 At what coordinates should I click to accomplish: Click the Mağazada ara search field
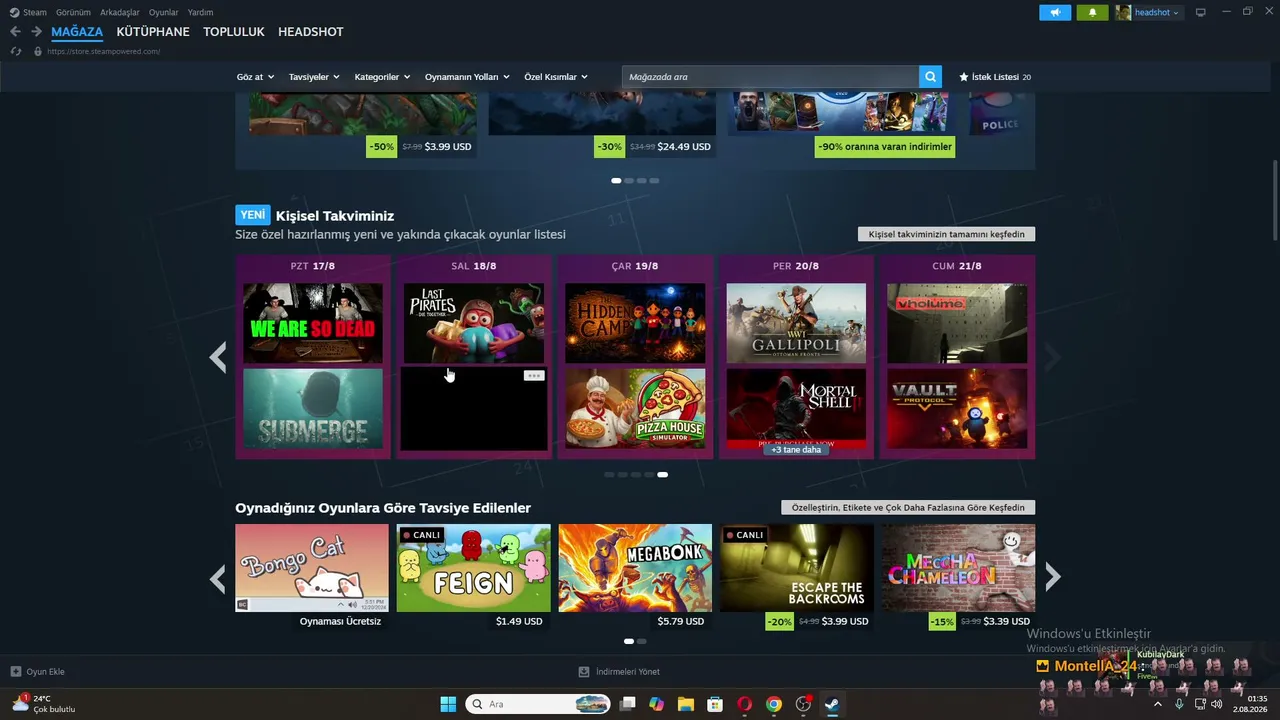(x=770, y=77)
